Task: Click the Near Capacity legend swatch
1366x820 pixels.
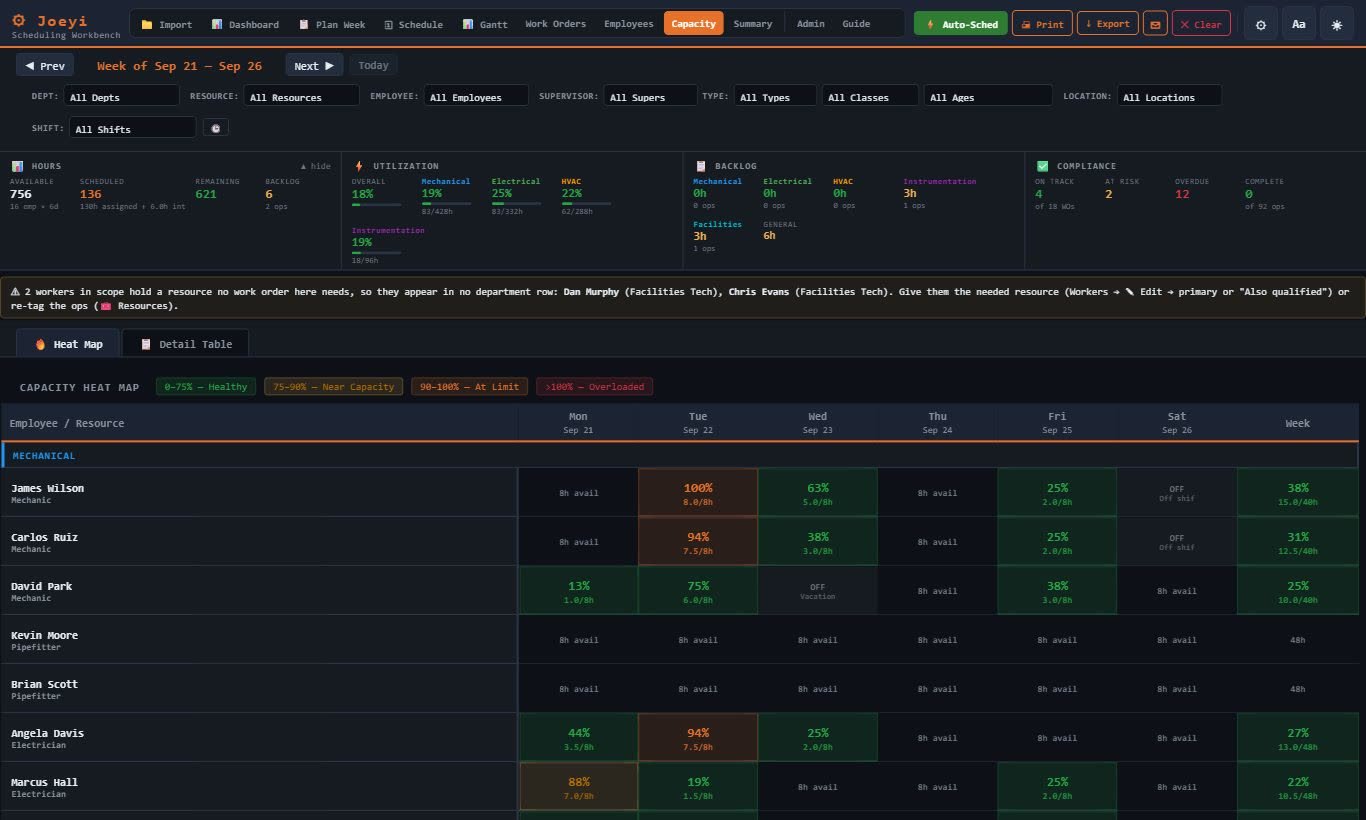Action: (334, 387)
